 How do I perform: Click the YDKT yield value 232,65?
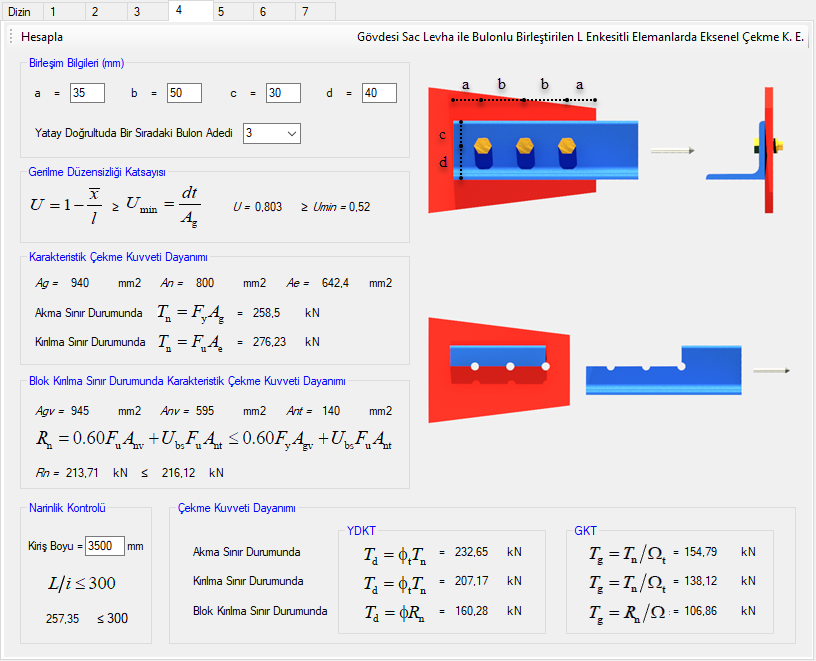coord(471,552)
